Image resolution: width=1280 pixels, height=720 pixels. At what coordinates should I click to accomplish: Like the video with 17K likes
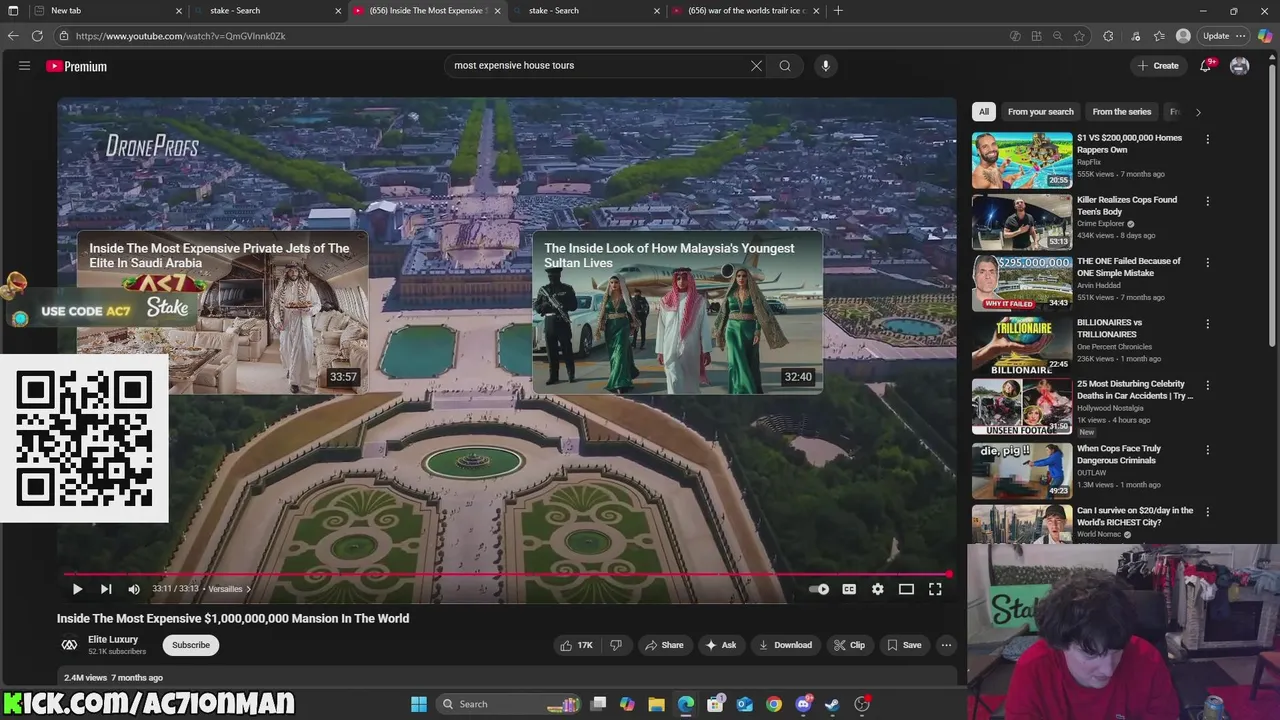point(577,645)
